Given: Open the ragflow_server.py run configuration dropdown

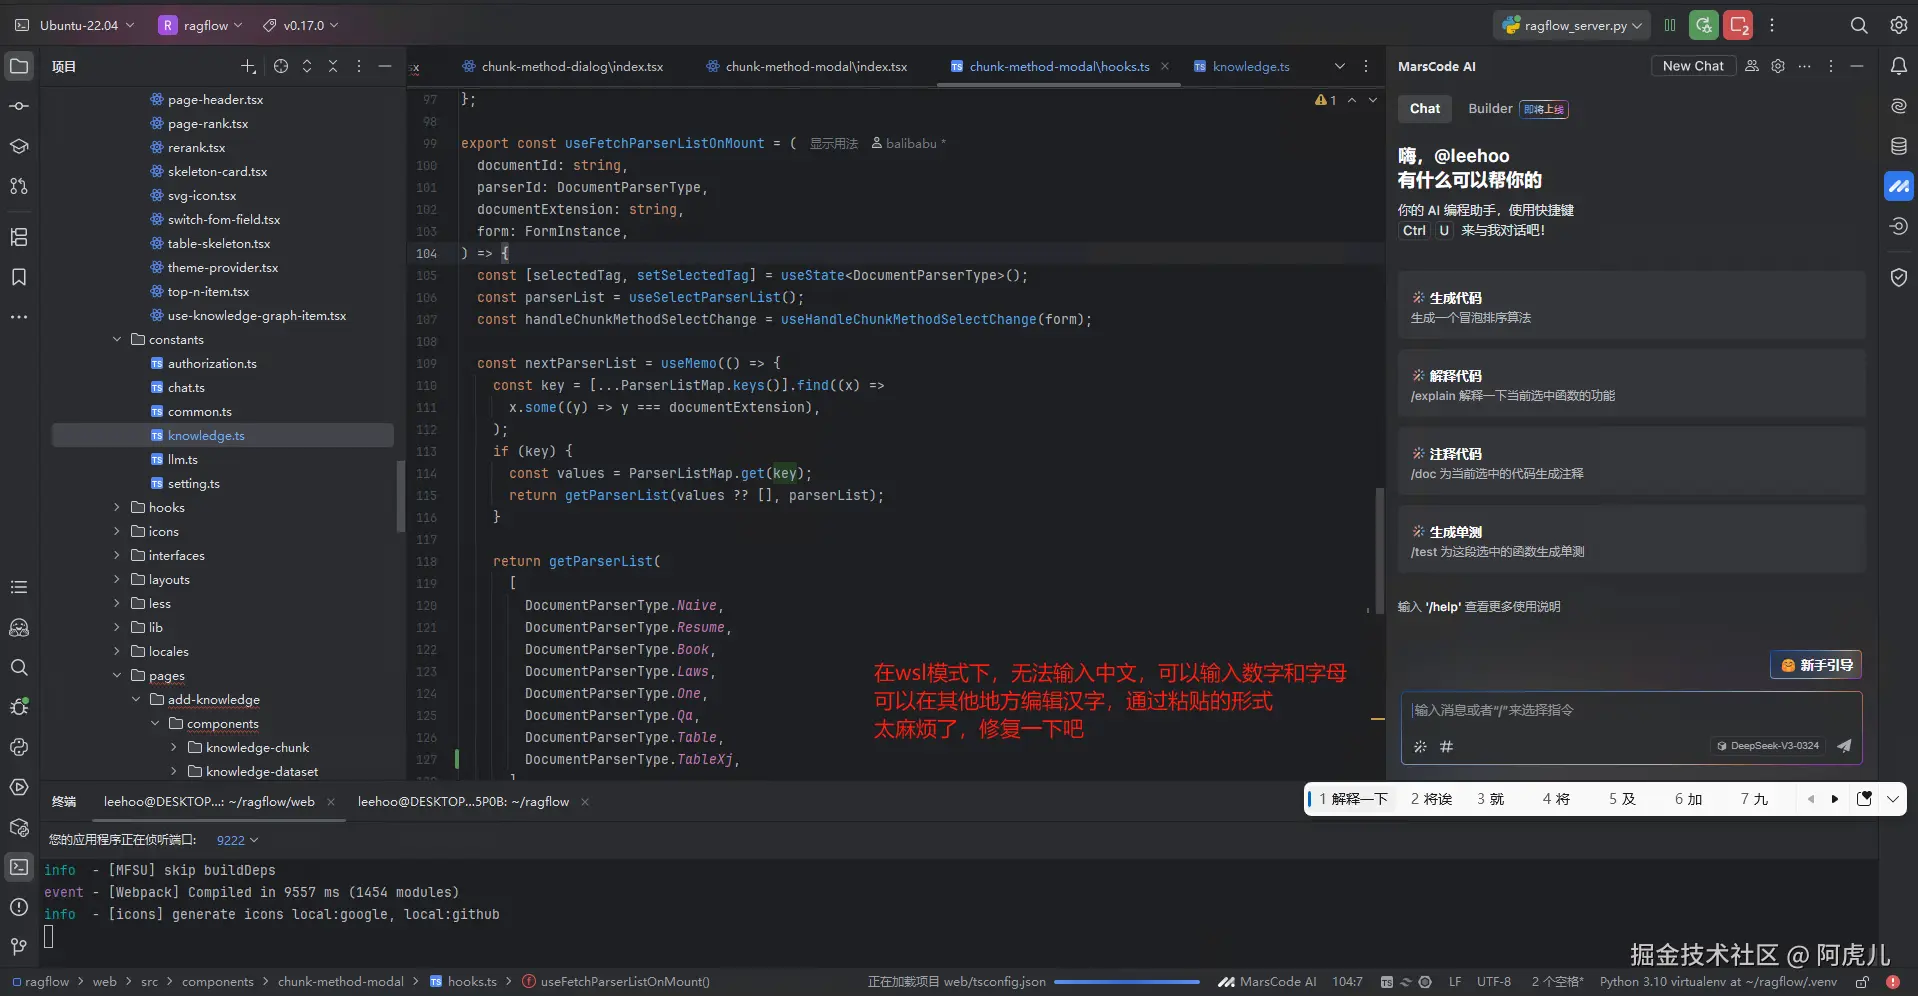Looking at the screenshot, I should [x=1574, y=25].
